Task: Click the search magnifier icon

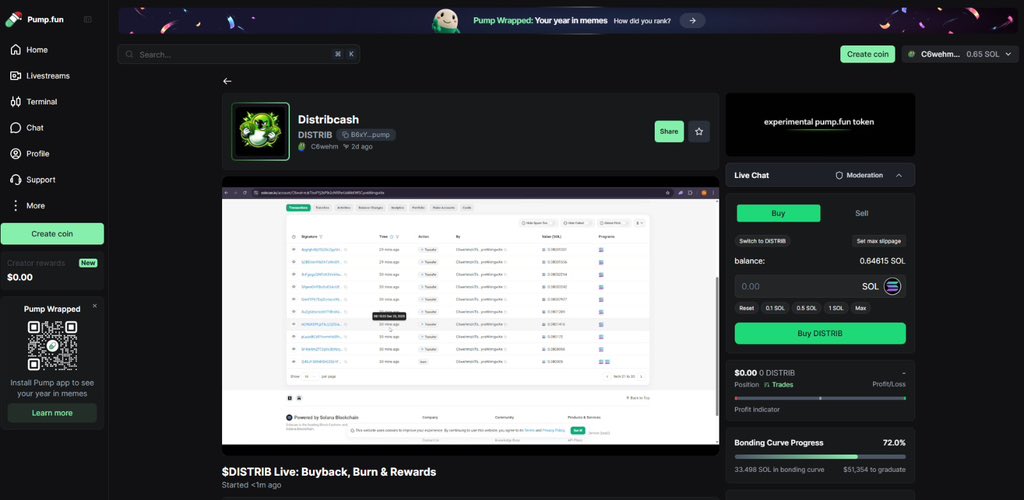Action: [x=129, y=54]
